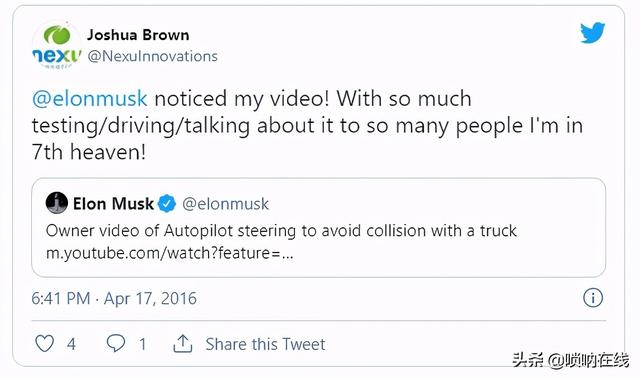Open replies via the speech bubble icon
Image resolution: width=640 pixels, height=379 pixels.
click(x=116, y=343)
